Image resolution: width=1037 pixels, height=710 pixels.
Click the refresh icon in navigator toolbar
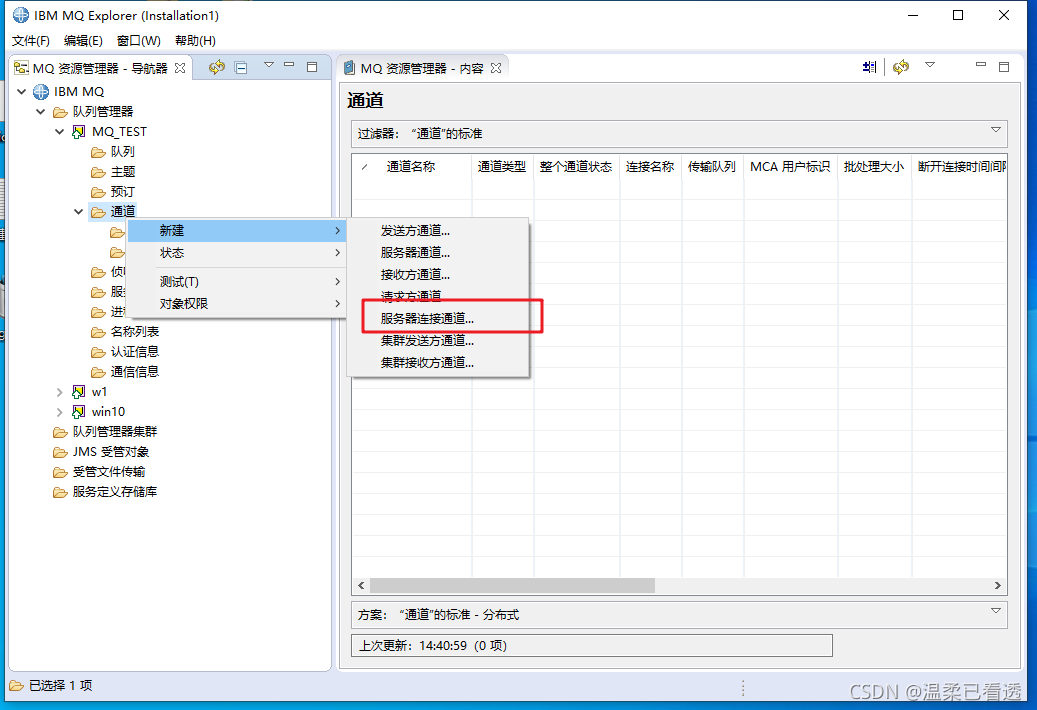[x=217, y=67]
